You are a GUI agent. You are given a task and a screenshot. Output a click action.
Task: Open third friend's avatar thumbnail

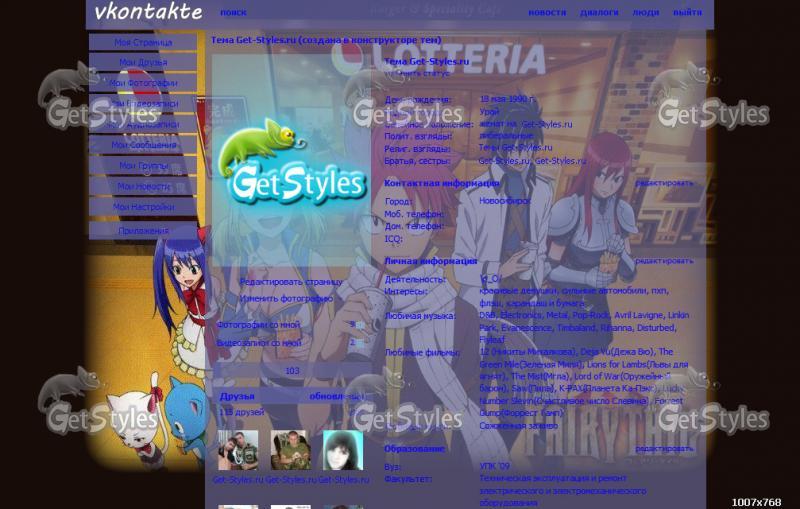pos(343,450)
